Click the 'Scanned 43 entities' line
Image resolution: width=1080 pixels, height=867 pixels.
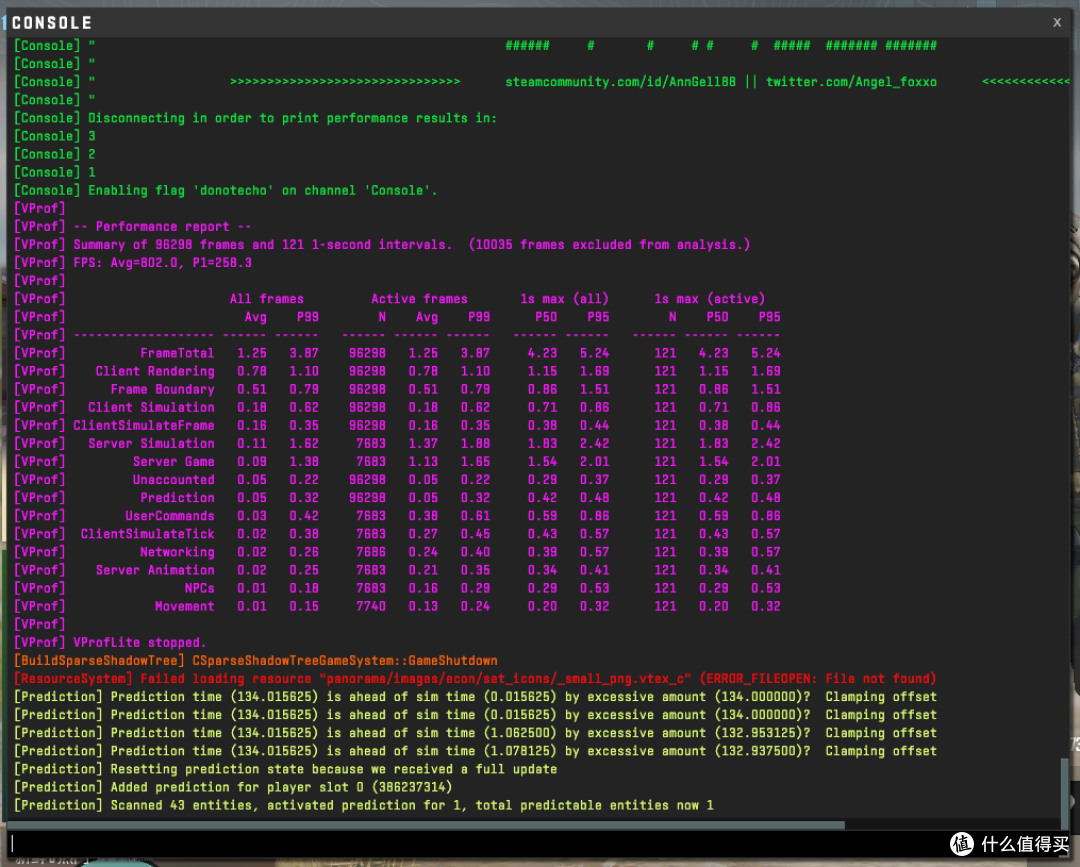pyautogui.click(x=364, y=805)
